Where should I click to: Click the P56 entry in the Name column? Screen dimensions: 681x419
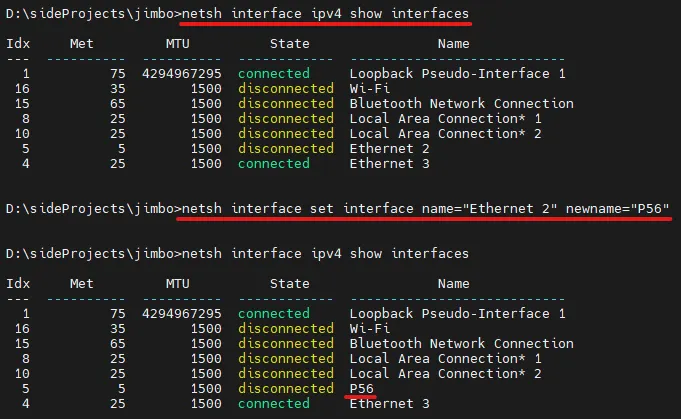pos(361,388)
